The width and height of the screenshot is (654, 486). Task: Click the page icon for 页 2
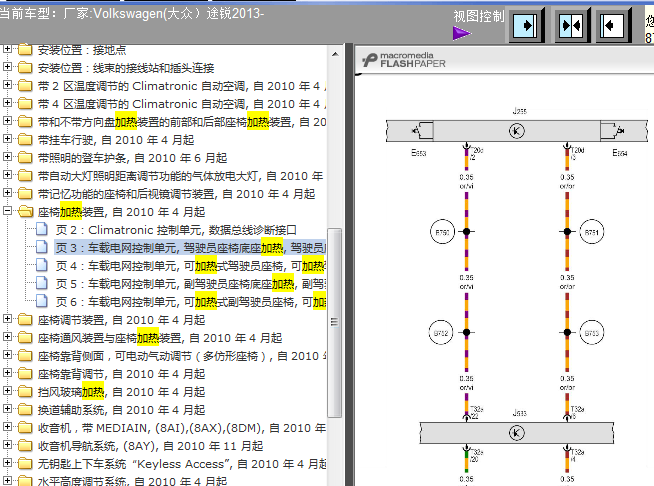pyautogui.click(x=41, y=229)
